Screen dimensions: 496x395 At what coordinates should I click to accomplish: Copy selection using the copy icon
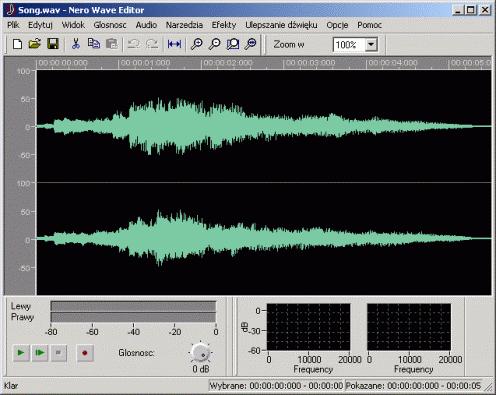pos(94,44)
